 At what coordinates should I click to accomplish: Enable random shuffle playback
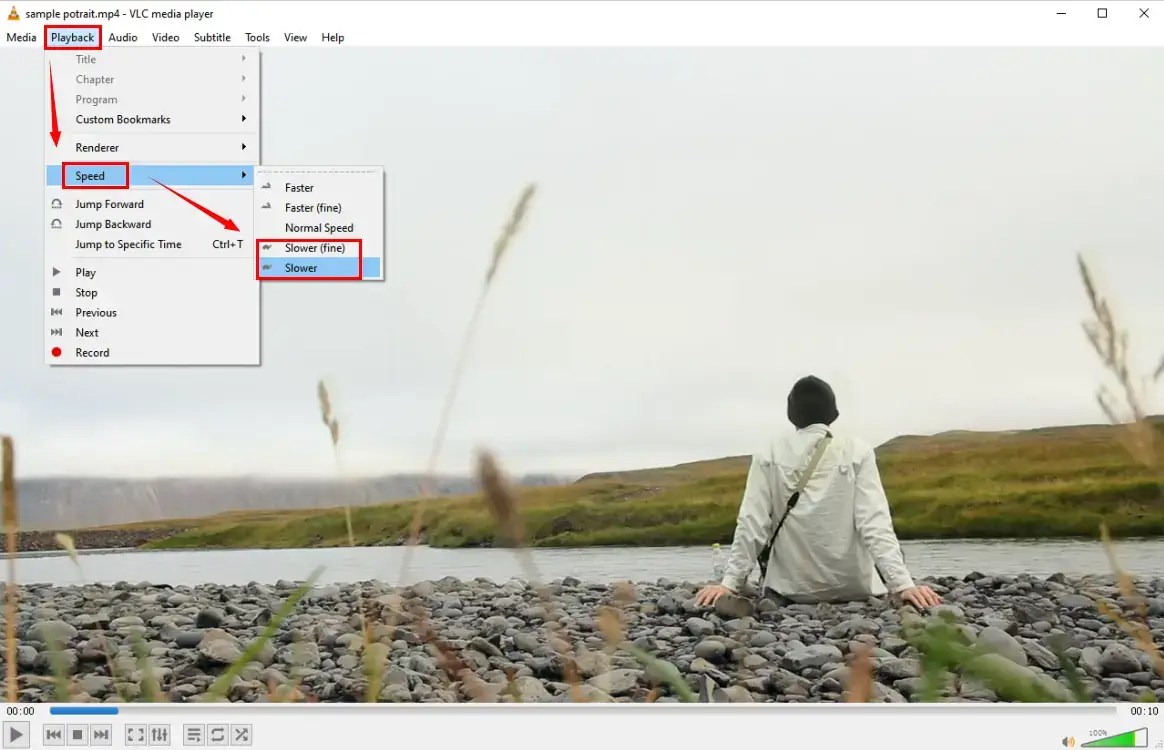[x=240, y=734]
